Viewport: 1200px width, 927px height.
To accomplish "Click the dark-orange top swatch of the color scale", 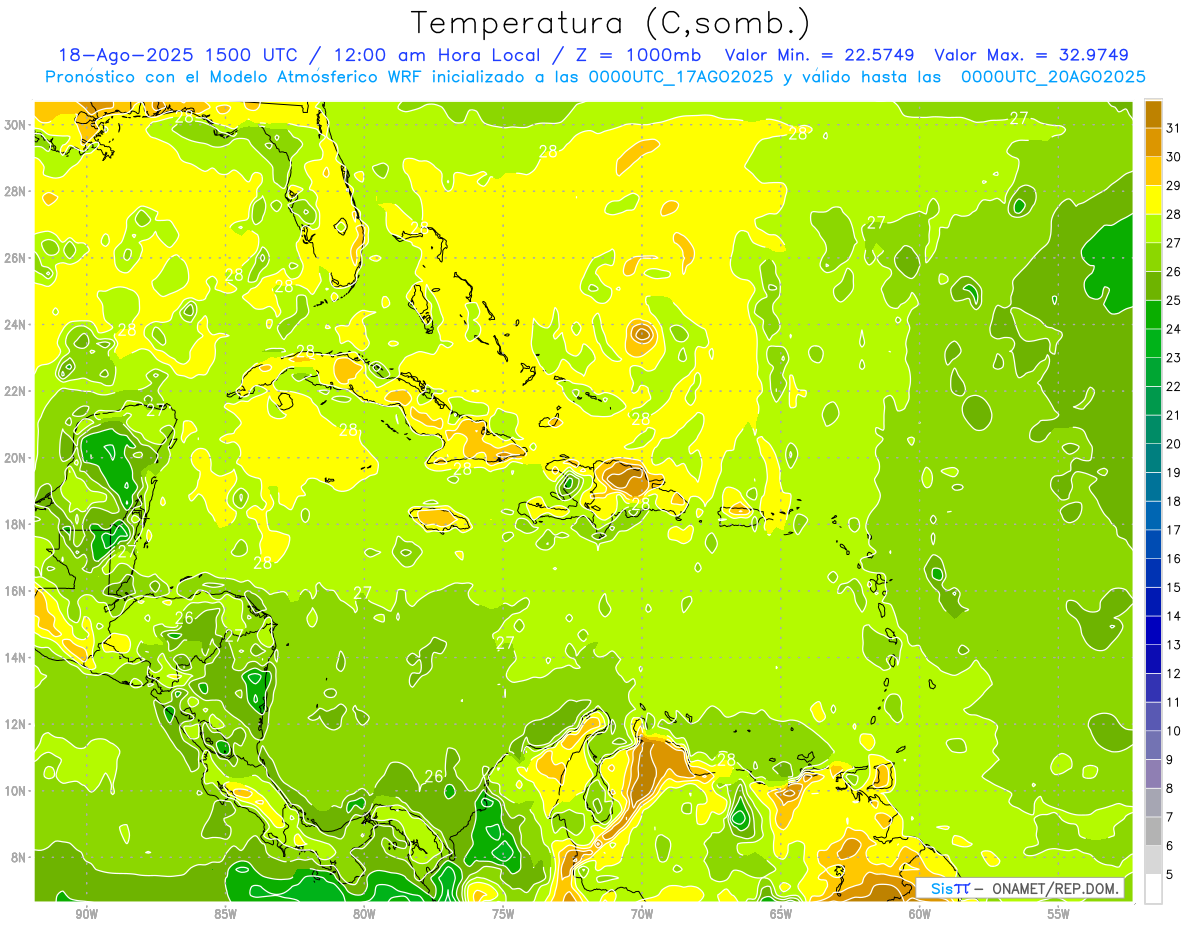I will 1153,114.
